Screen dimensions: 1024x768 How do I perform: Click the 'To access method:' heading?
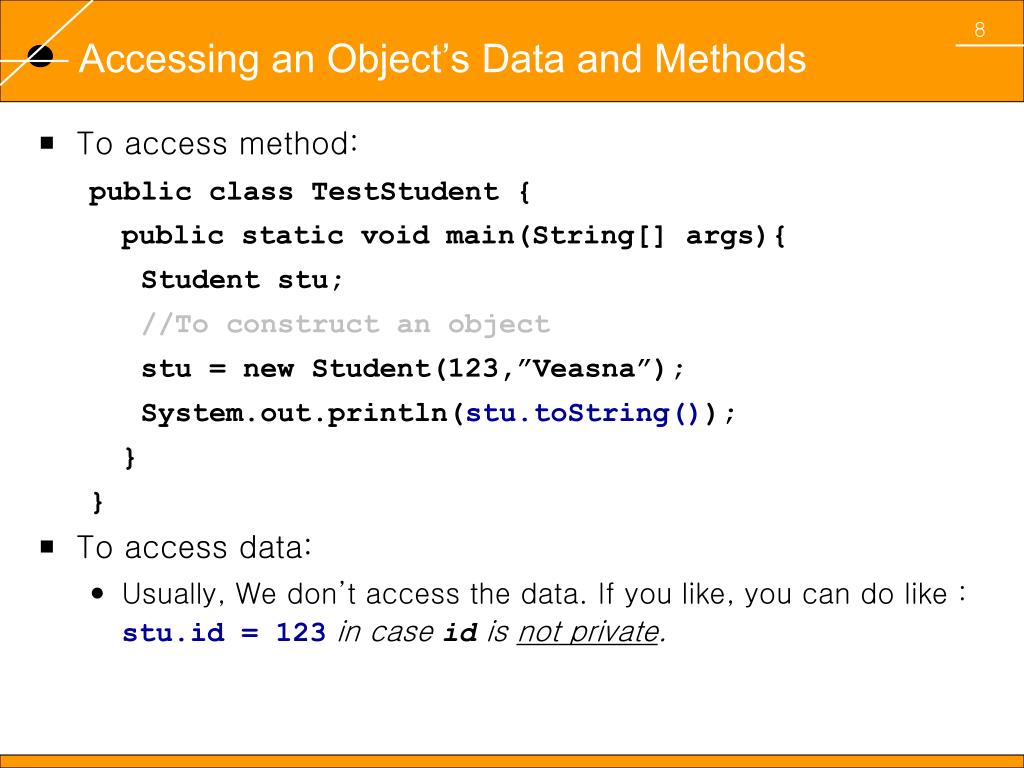tap(217, 144)
